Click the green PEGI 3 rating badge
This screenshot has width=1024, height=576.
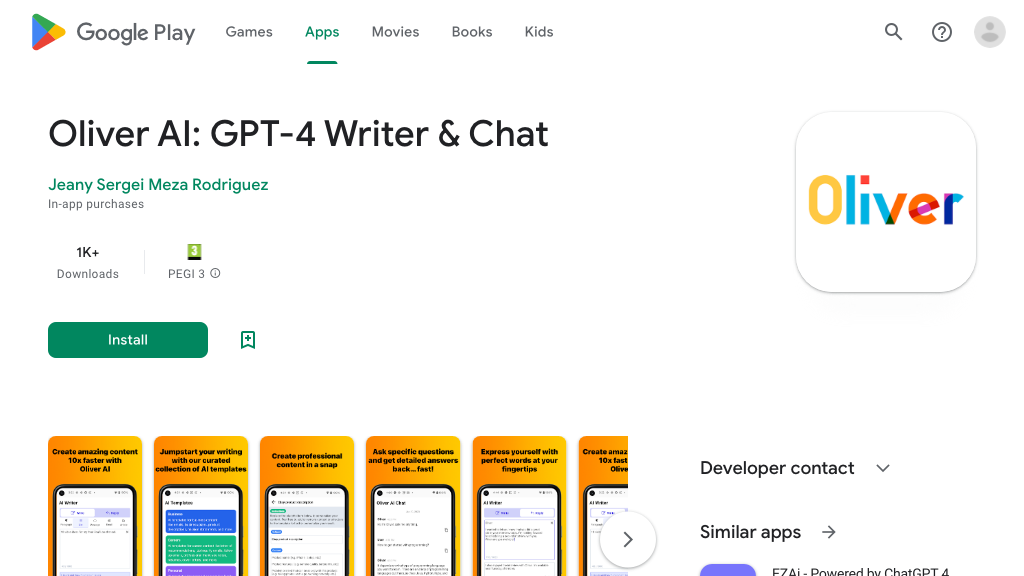pos(194,252)
